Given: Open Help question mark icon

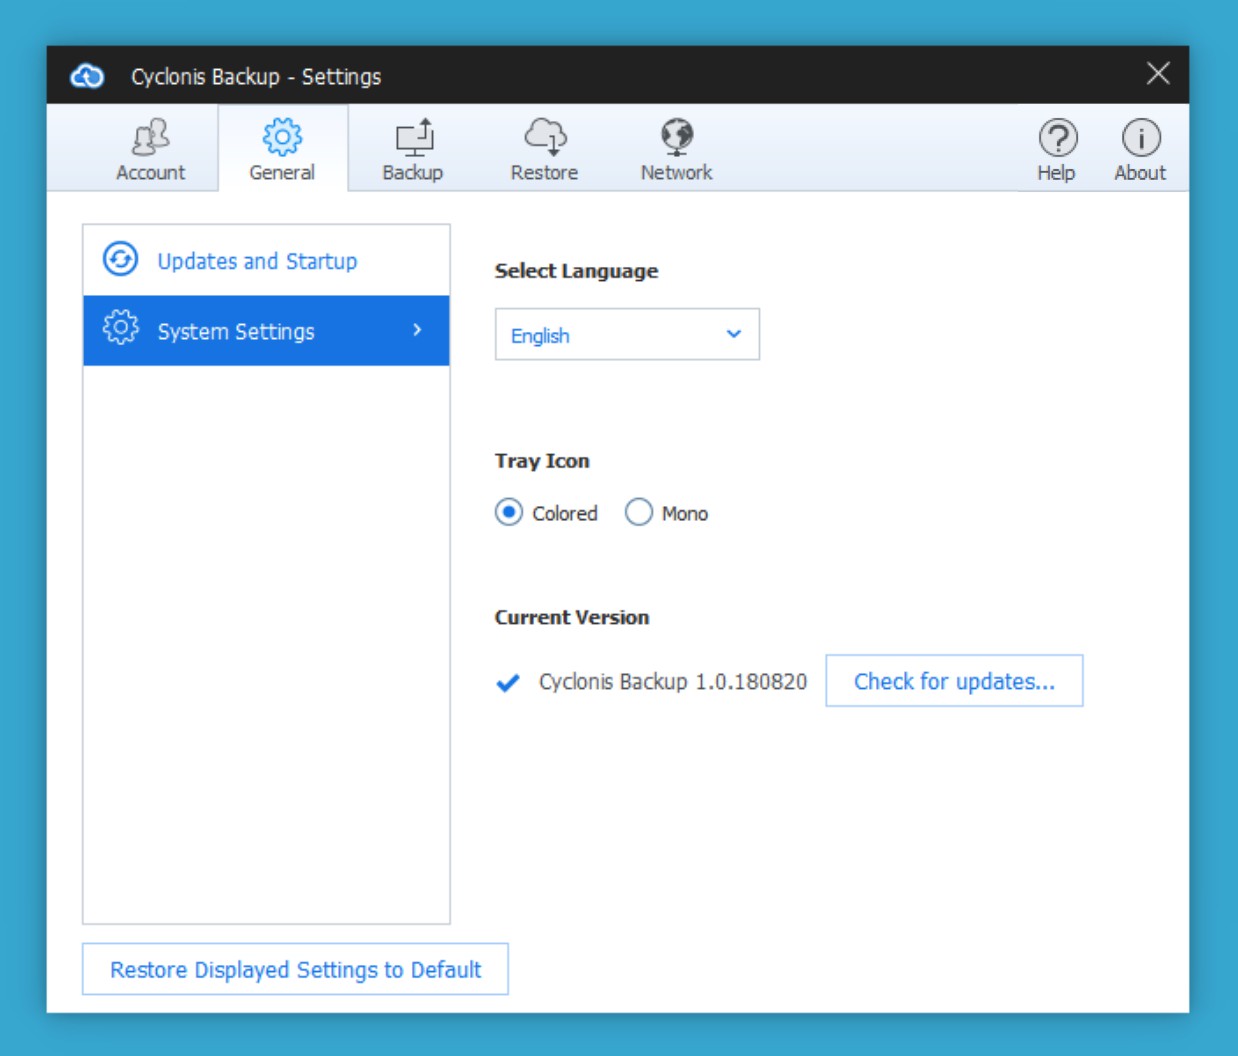Looking at the screenshot, I should (x=1057, y=138).
